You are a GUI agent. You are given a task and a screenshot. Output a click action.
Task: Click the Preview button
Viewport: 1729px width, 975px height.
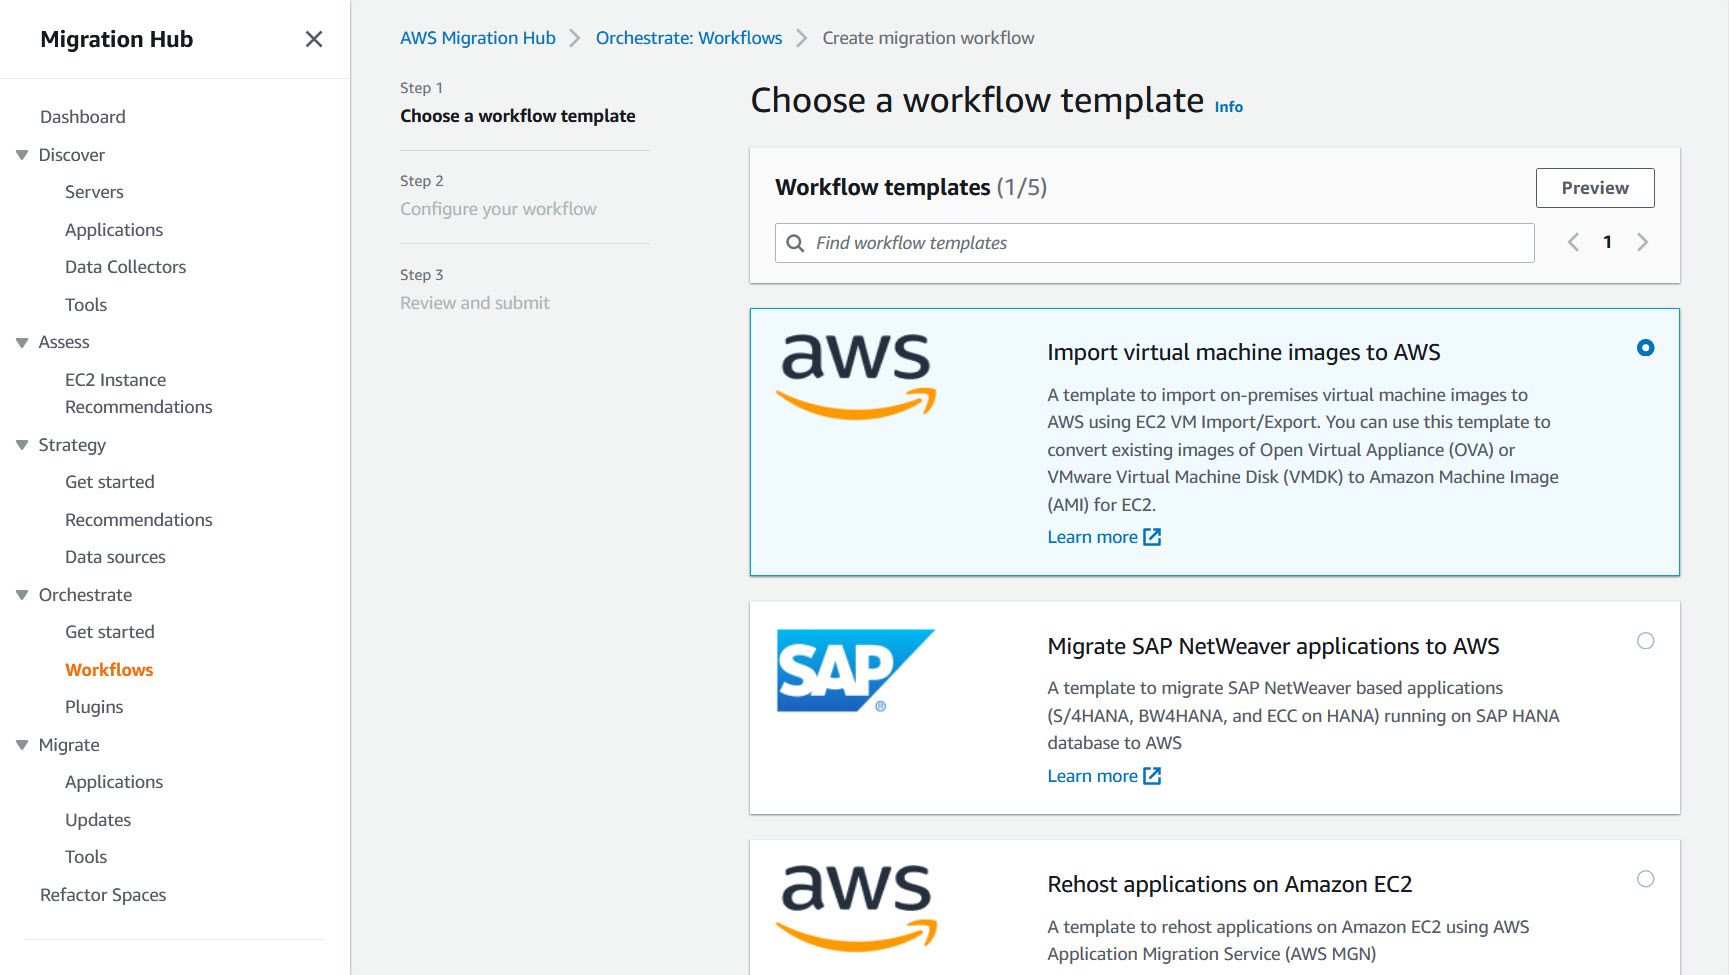point(1595,188)
